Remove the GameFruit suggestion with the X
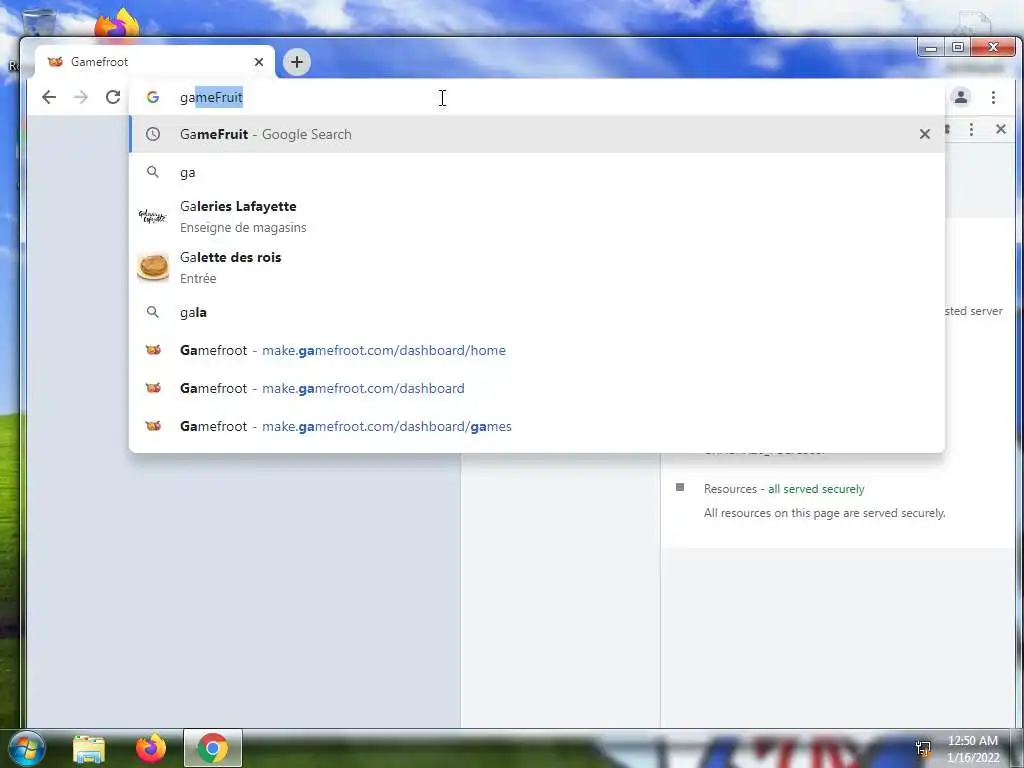This screenshot has width=1024, height=768. pyautogui.click(x=925, y=134)
